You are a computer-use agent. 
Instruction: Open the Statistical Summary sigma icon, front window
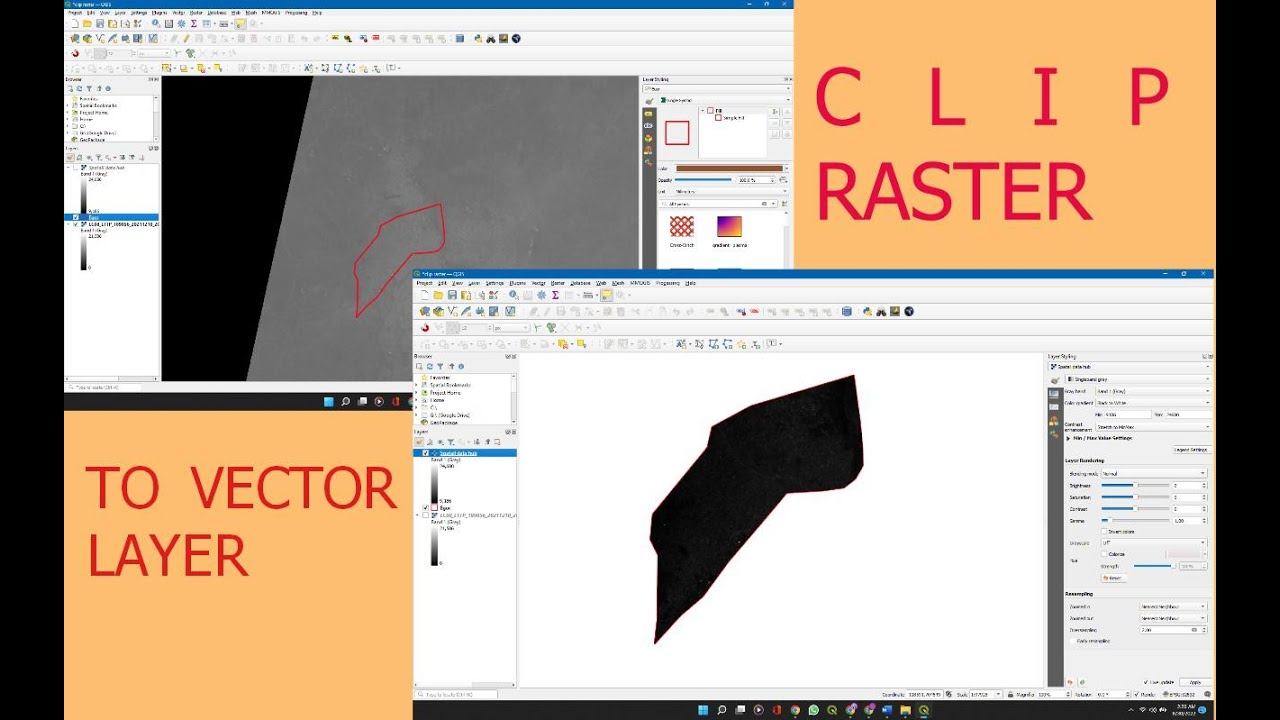coord(555,295)
